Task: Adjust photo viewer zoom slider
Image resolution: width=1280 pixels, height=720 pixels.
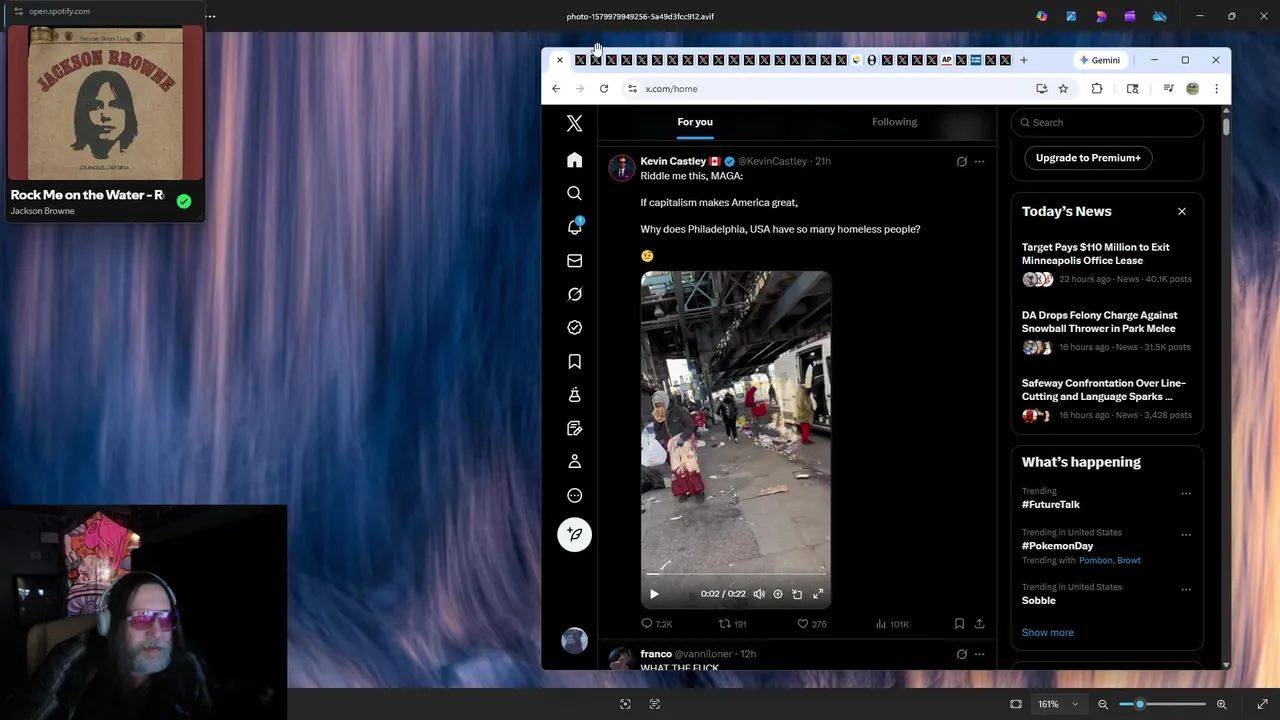Action: 1162,704
